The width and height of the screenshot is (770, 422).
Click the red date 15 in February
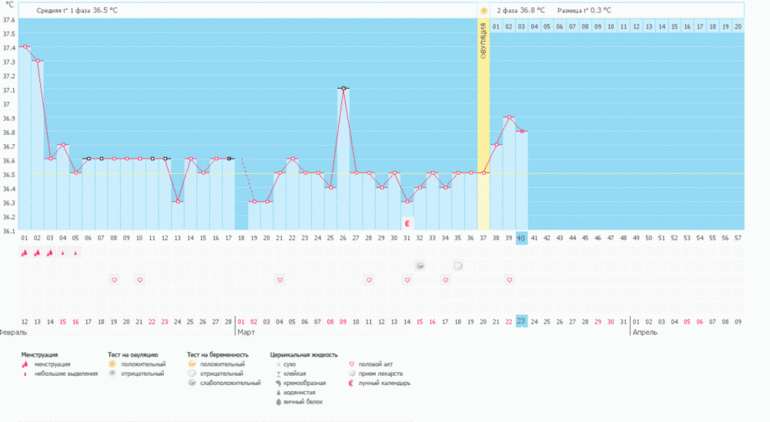click(62, 322)
